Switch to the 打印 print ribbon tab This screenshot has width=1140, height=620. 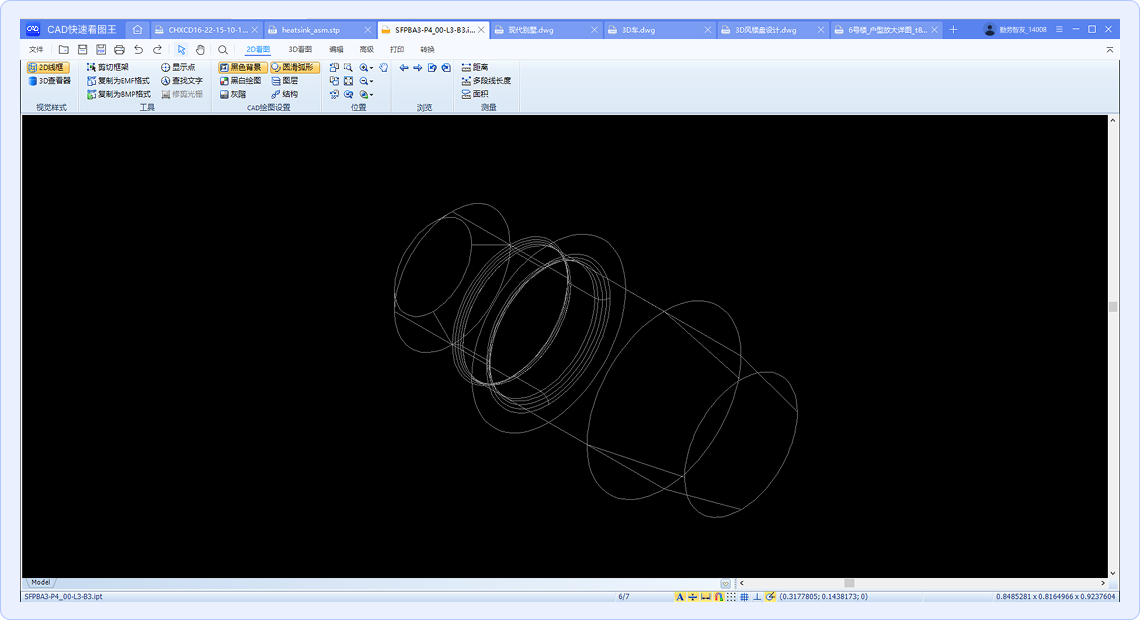(x=397, y=49)
